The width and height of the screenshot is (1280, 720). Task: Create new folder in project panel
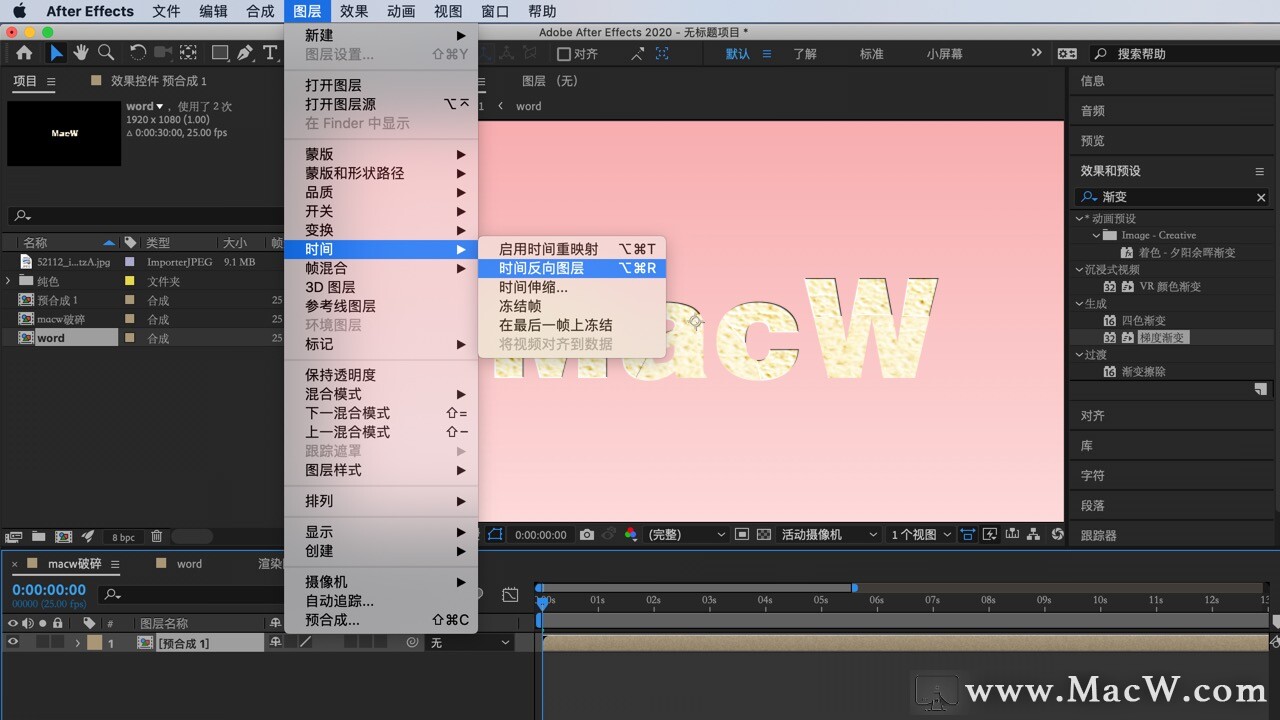point(38,537)
